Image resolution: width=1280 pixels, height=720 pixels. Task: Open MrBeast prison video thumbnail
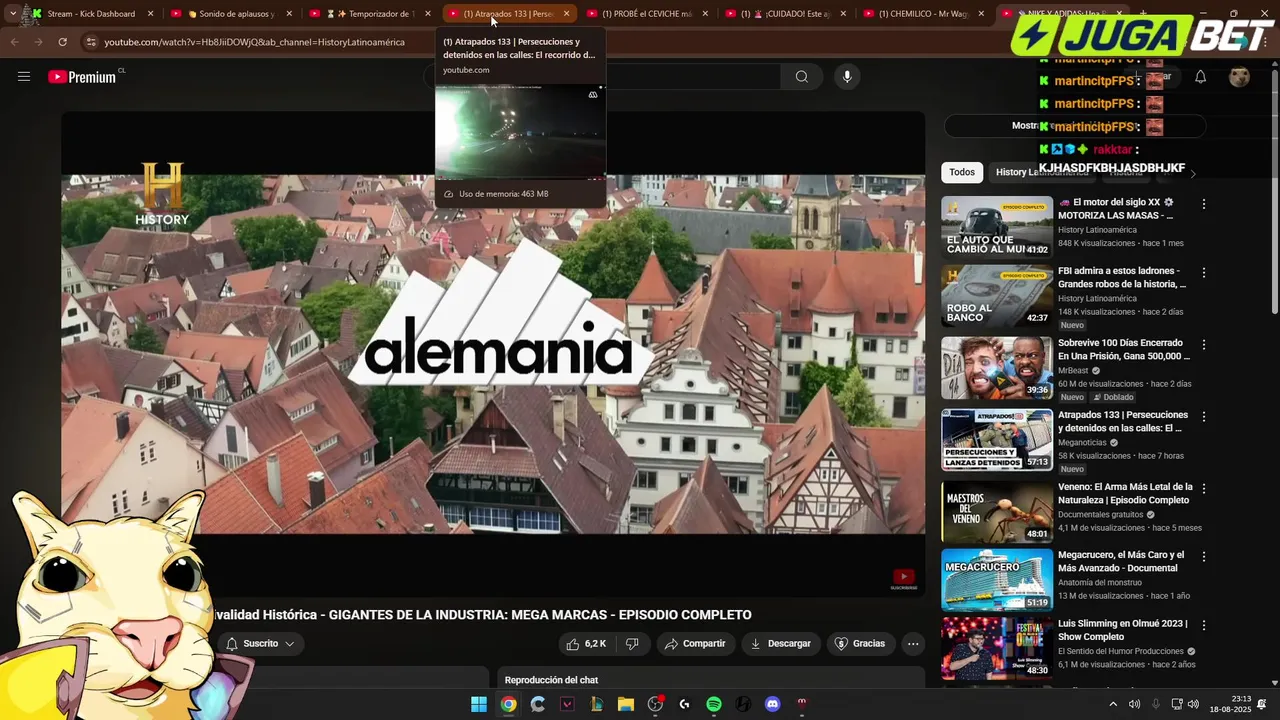click(x=997, y=367)
